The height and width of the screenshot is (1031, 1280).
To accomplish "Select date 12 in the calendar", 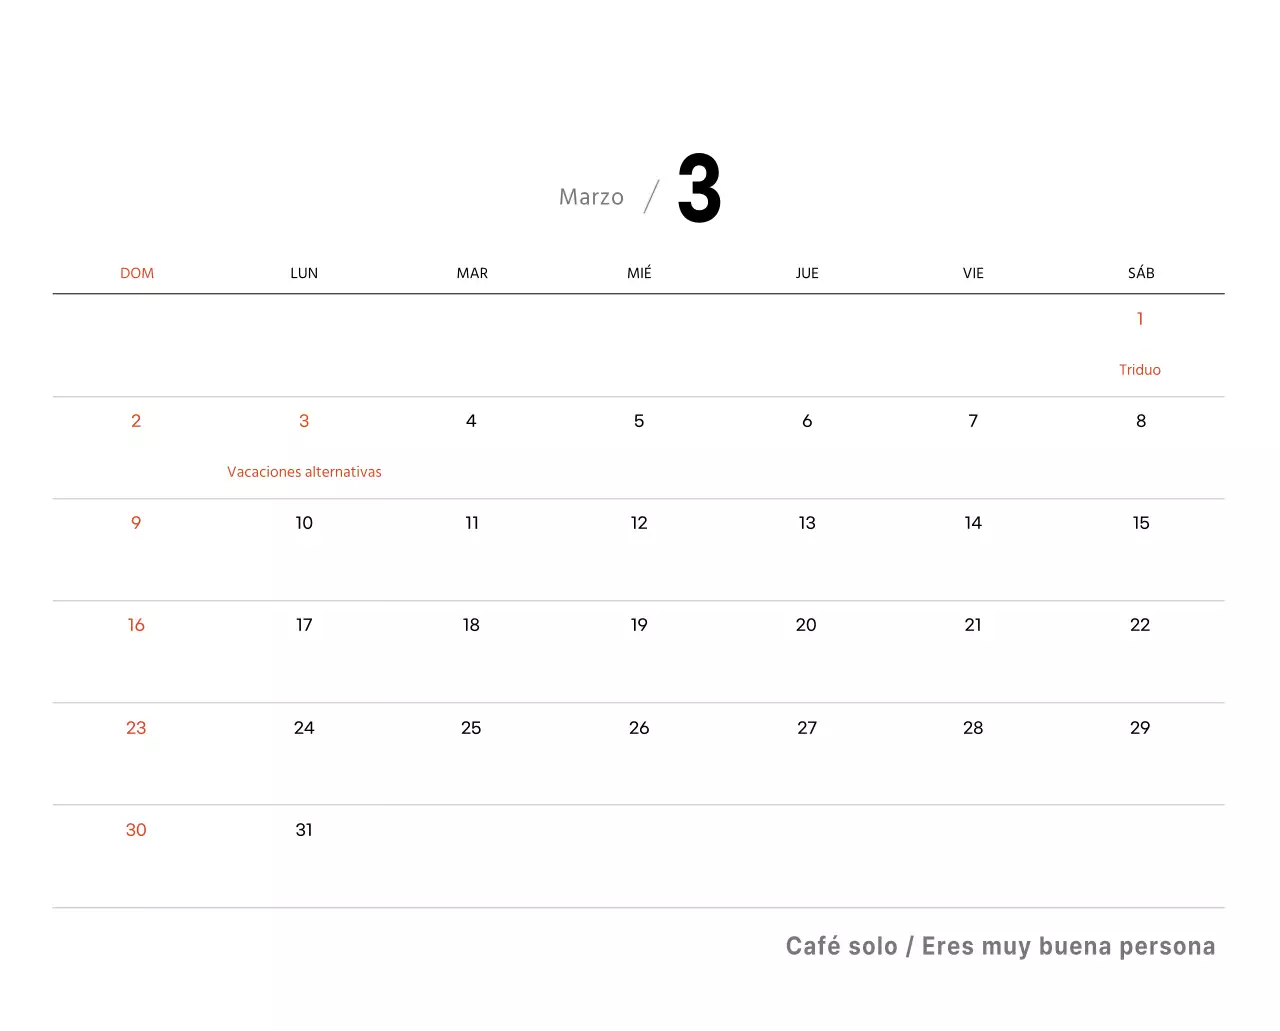I will (639, 523).
